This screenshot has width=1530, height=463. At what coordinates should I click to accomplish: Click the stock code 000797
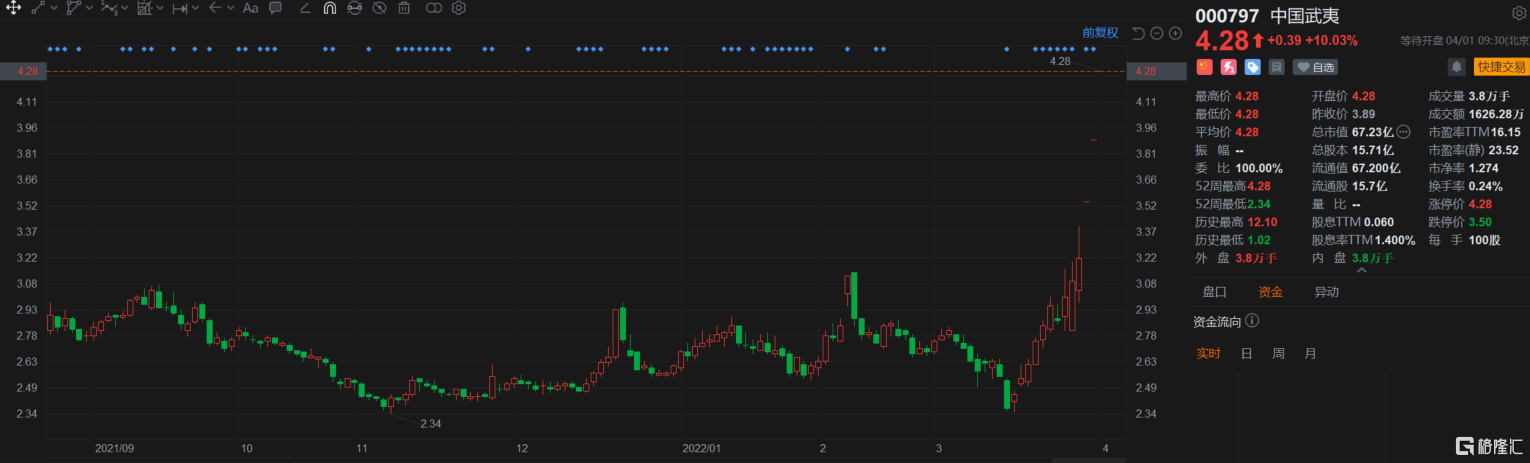(1228, 15)
